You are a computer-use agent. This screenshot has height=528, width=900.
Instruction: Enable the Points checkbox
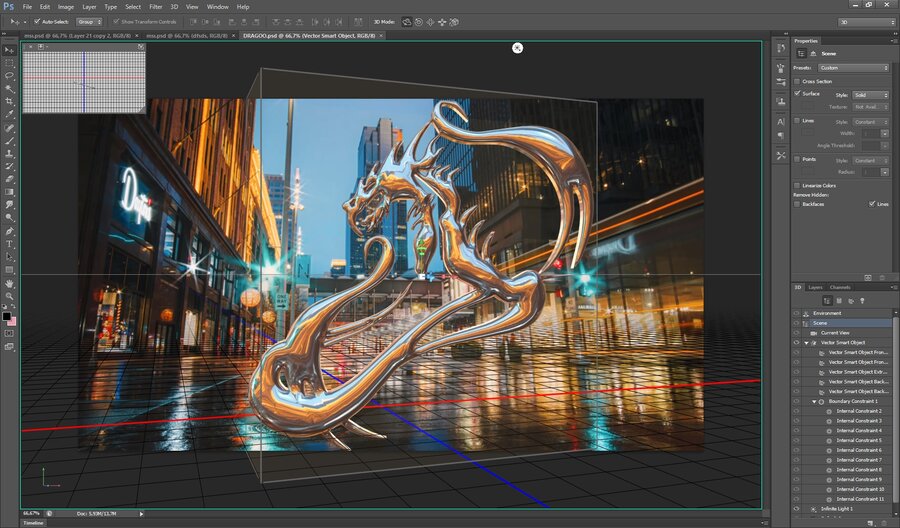tap(797, 159)
